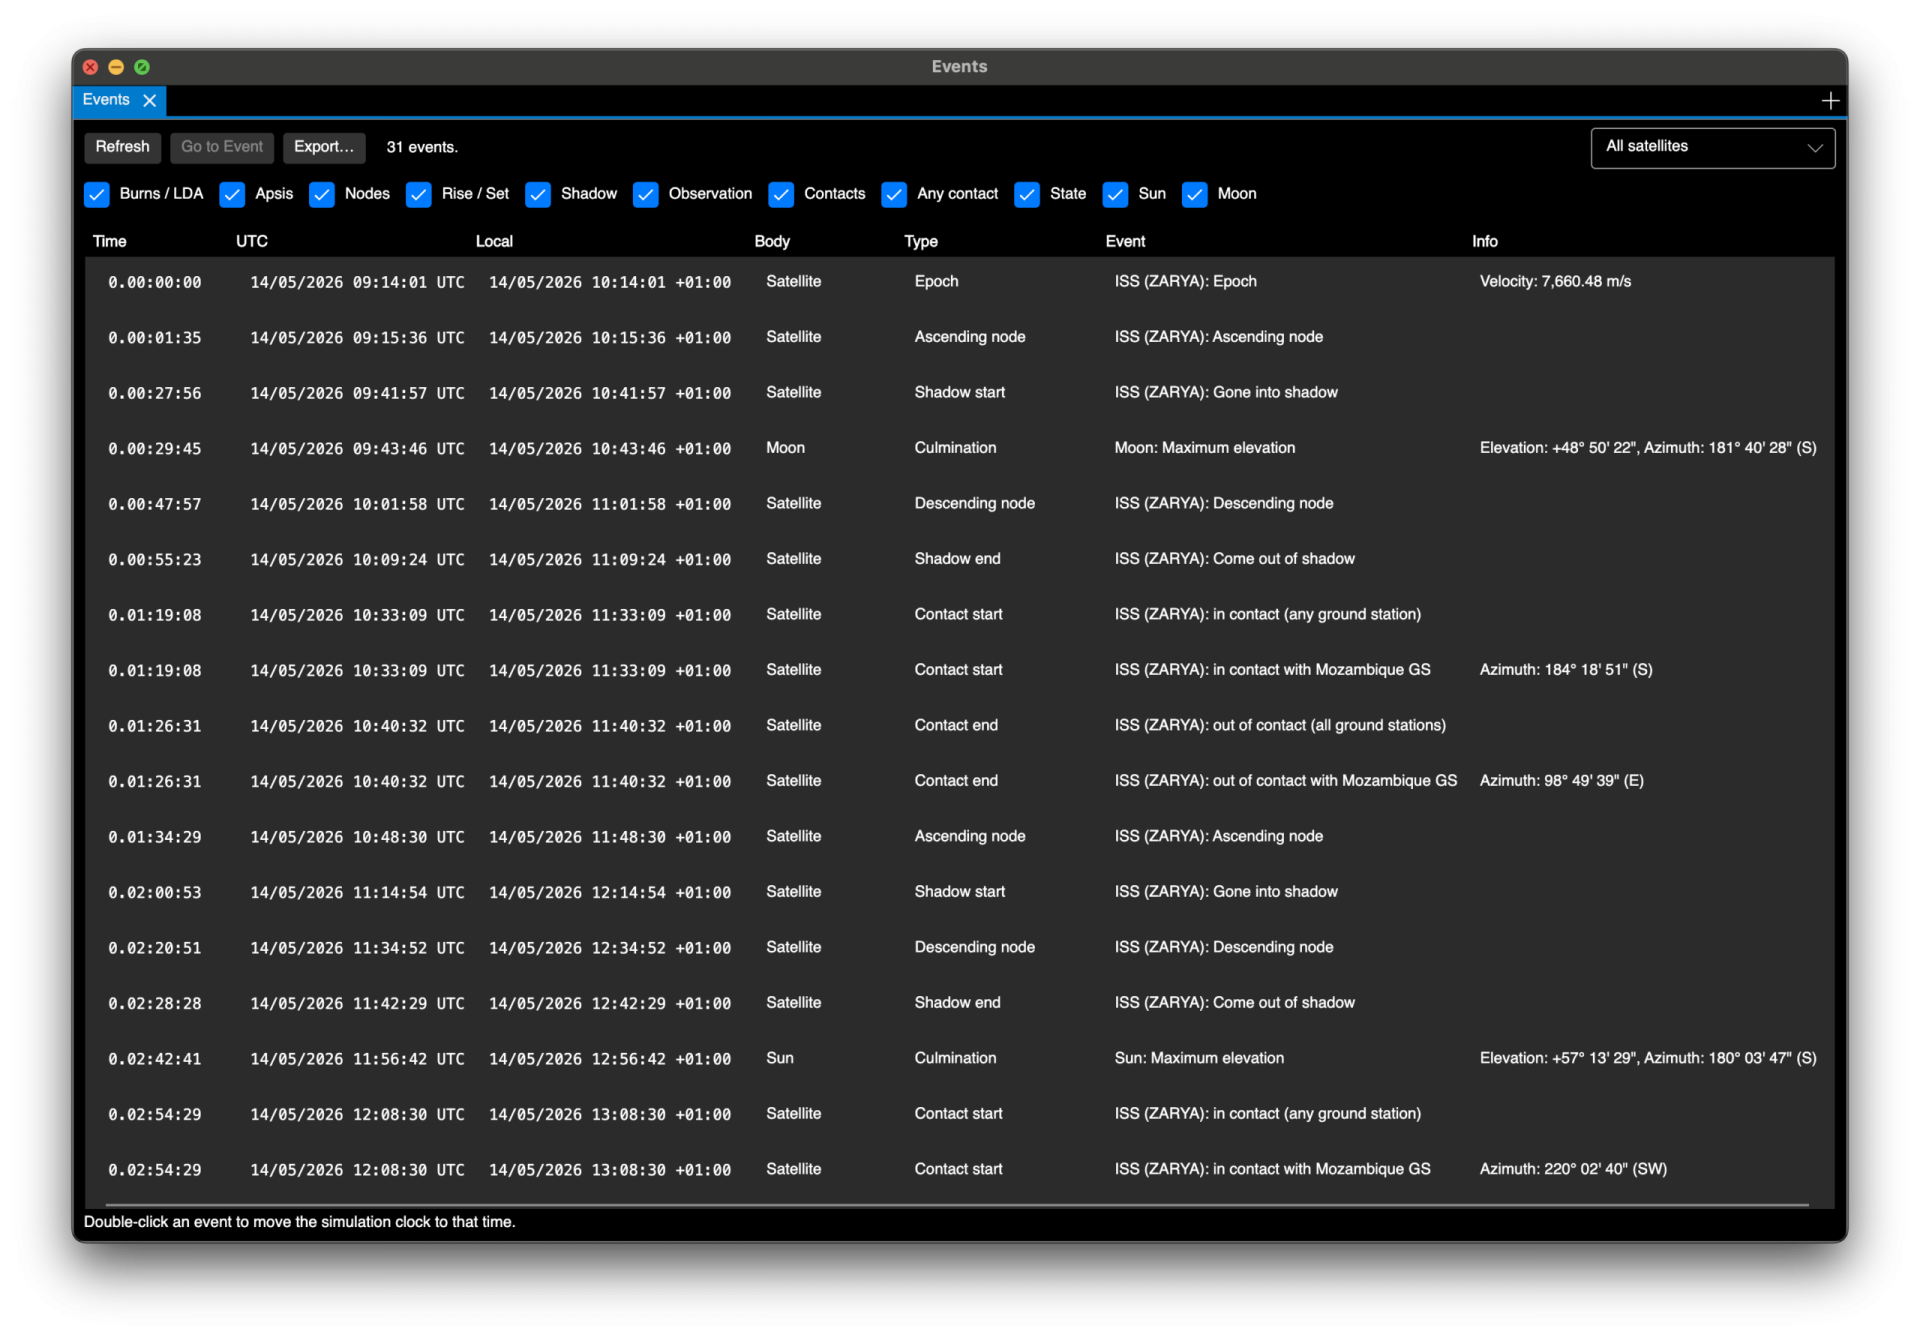Select the 10:40:32 UTC out of contact (all ground stations) row

(960, 726)
